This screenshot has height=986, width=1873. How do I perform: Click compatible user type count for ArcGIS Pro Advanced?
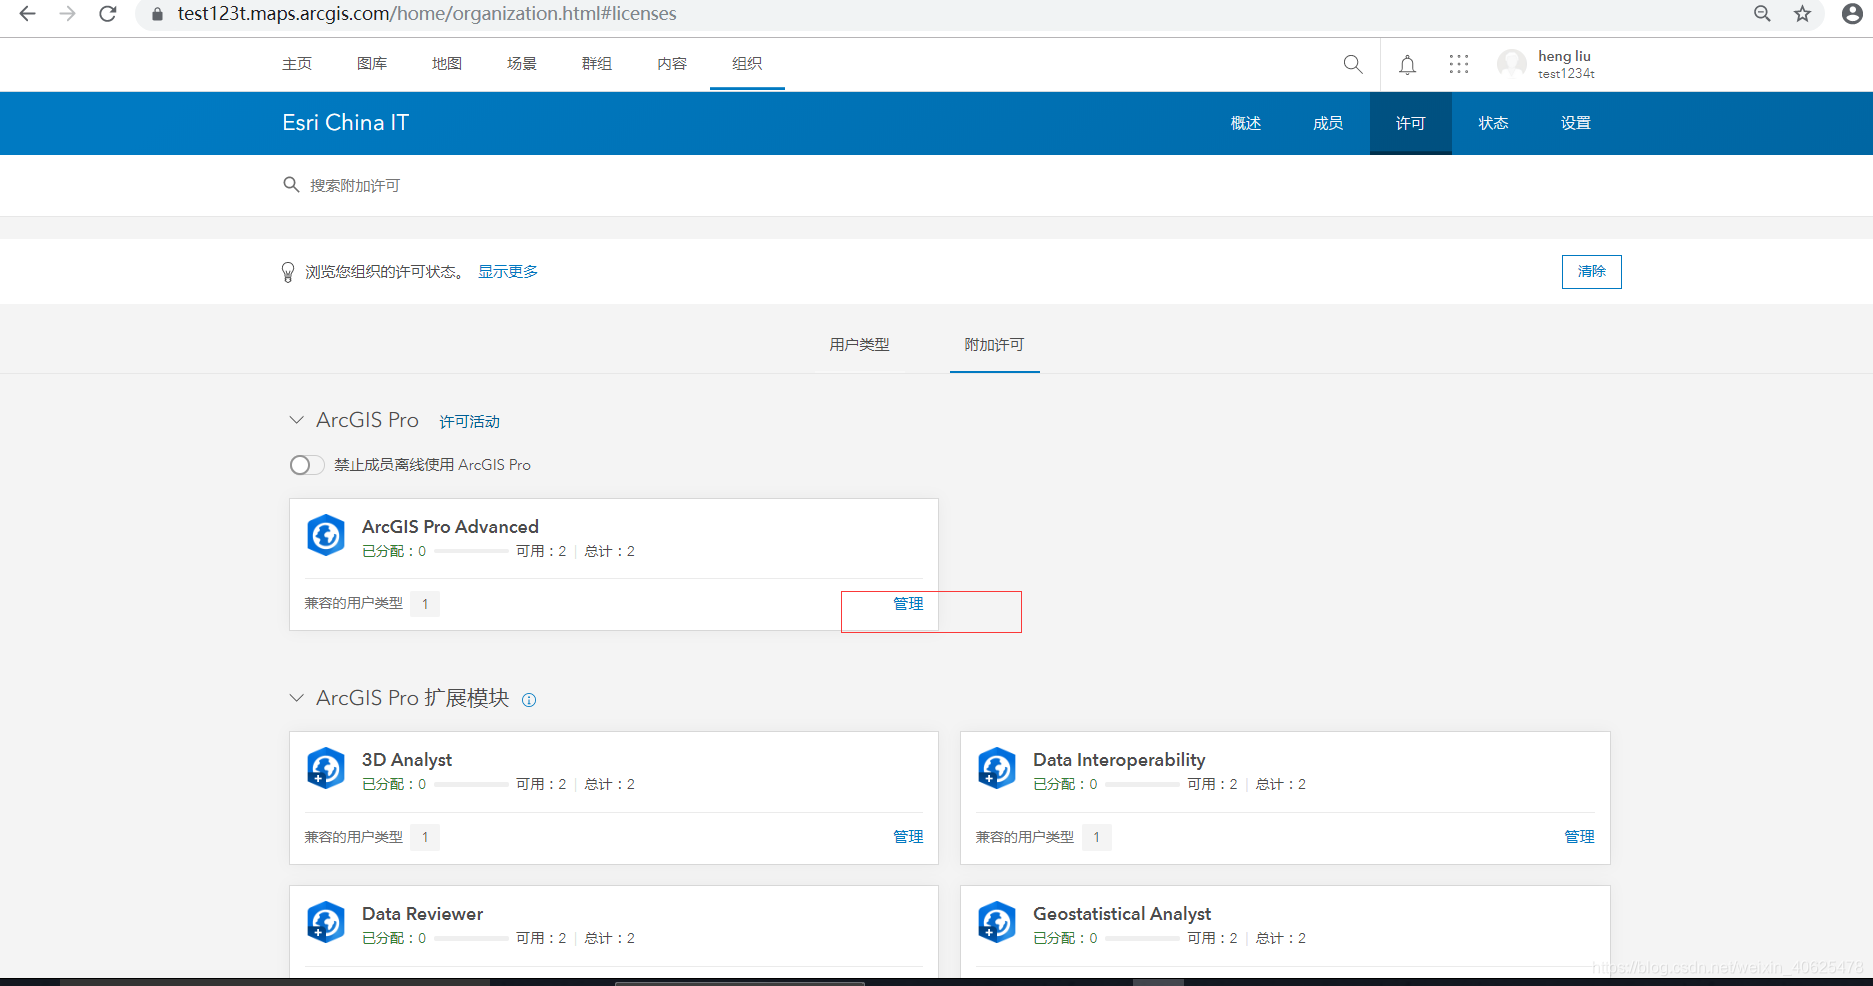425,604
